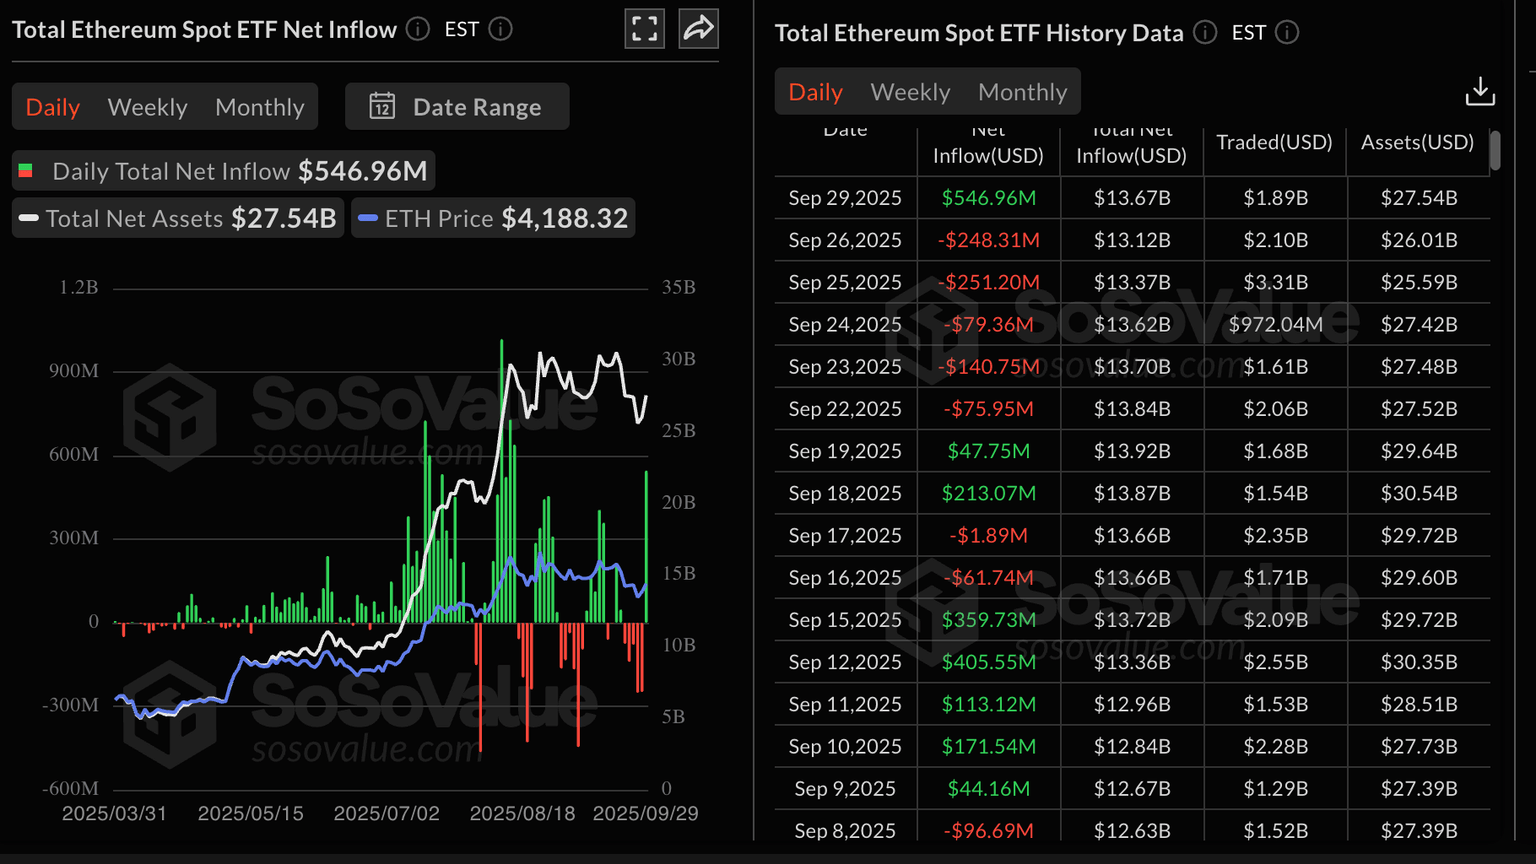Expand the chart to fullscreen

tap(645, 29)
